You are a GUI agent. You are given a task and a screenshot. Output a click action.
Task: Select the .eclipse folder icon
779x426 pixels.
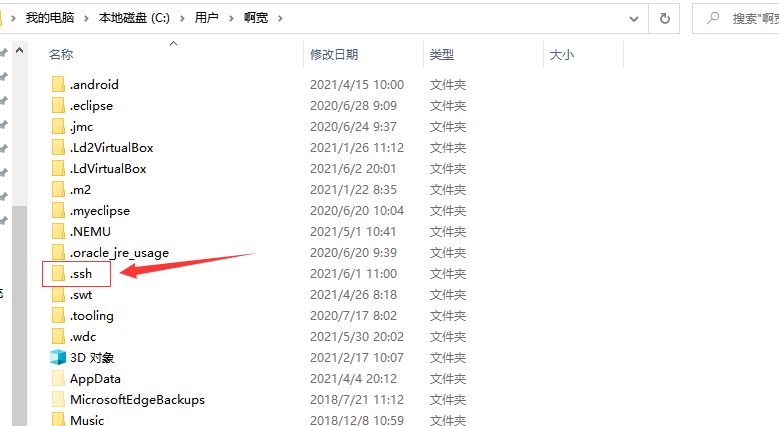point(58,105)
